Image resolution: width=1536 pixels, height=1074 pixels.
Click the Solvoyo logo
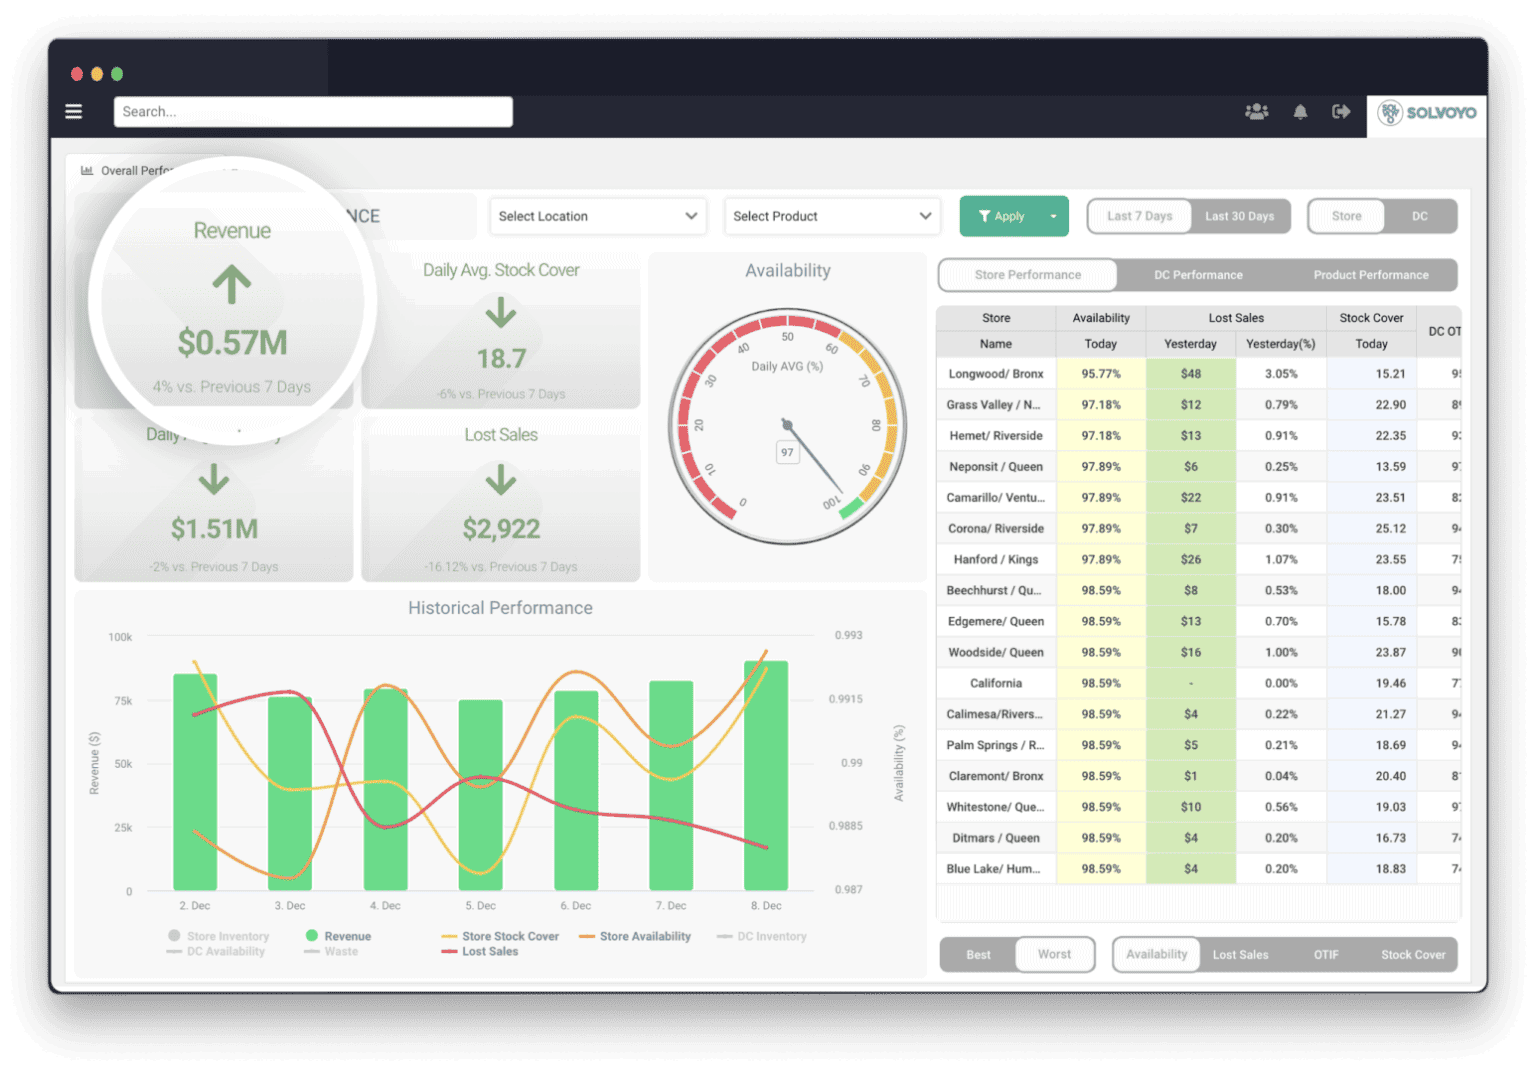coord(1427,113)
